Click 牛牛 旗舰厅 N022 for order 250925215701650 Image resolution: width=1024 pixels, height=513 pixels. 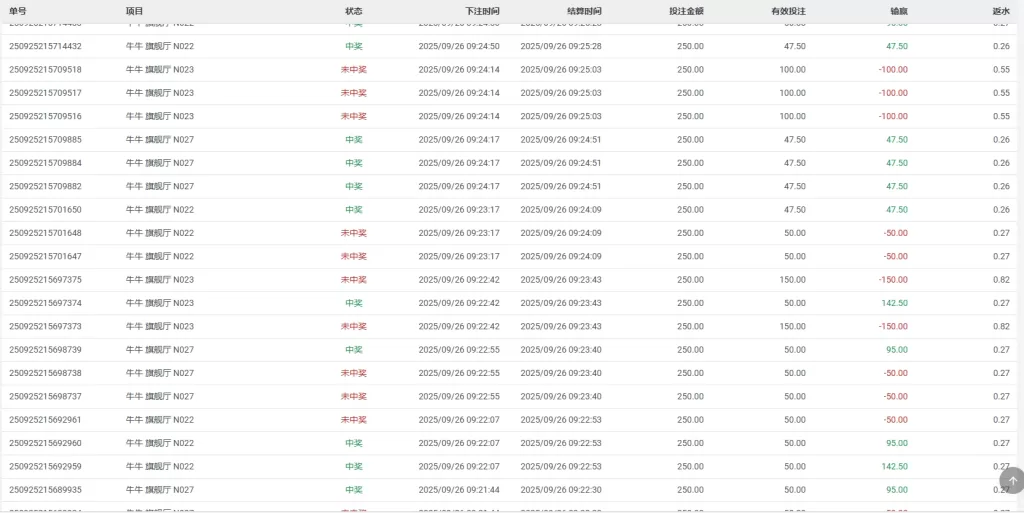tap(159, 210)
